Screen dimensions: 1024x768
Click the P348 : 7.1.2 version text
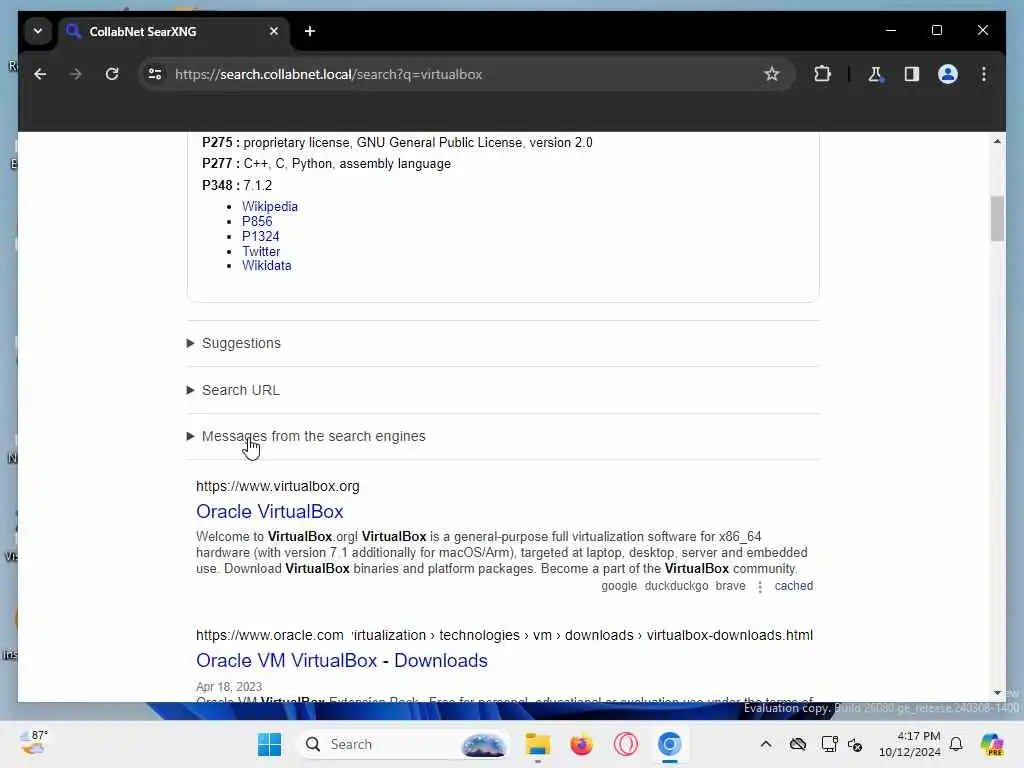(237, 185)
